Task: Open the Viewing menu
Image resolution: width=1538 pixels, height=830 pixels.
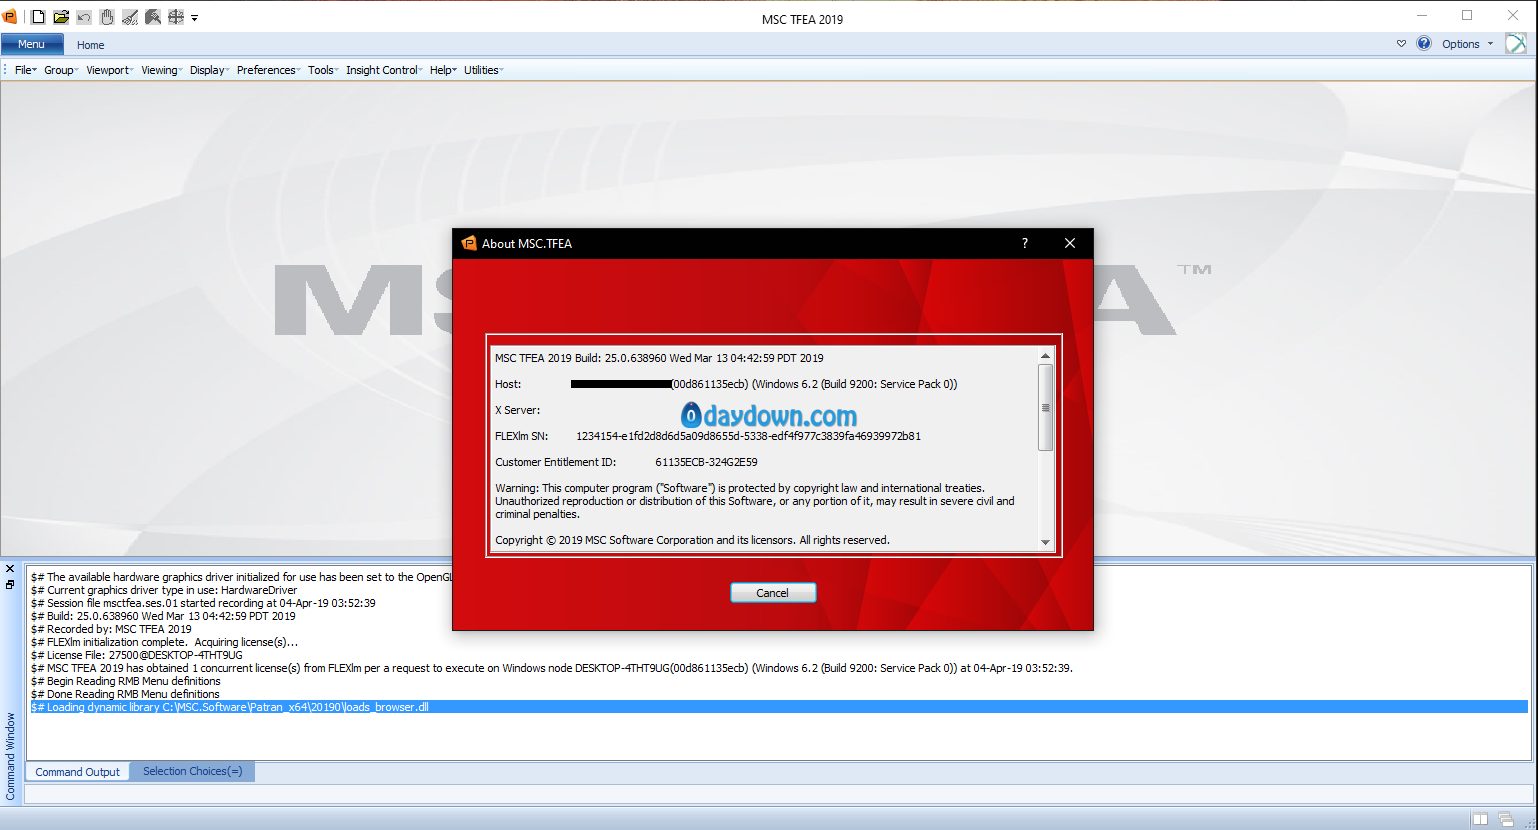Action: coord(161,70)
